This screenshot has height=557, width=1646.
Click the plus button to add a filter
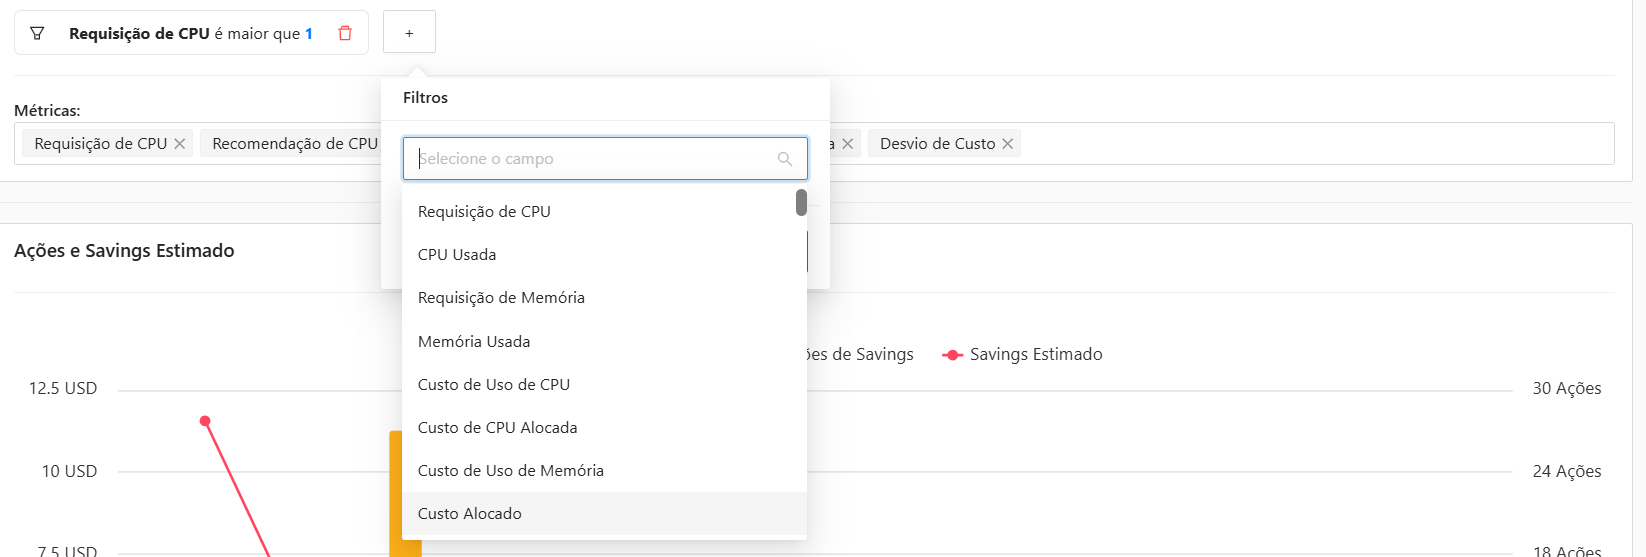coord(409,33)
